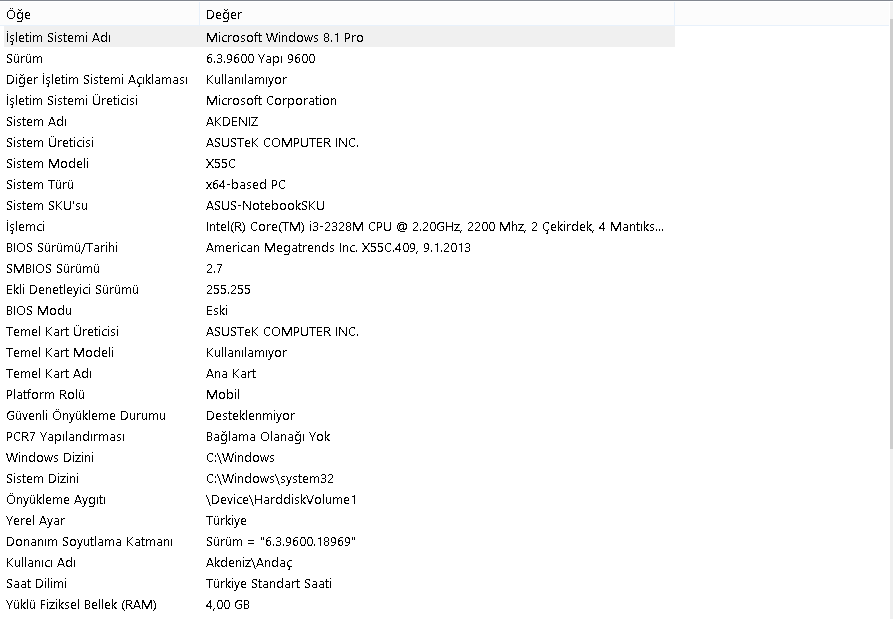
Task: Click the BIOS Sürümü/Tarihi entry
Action: (62, 247)
